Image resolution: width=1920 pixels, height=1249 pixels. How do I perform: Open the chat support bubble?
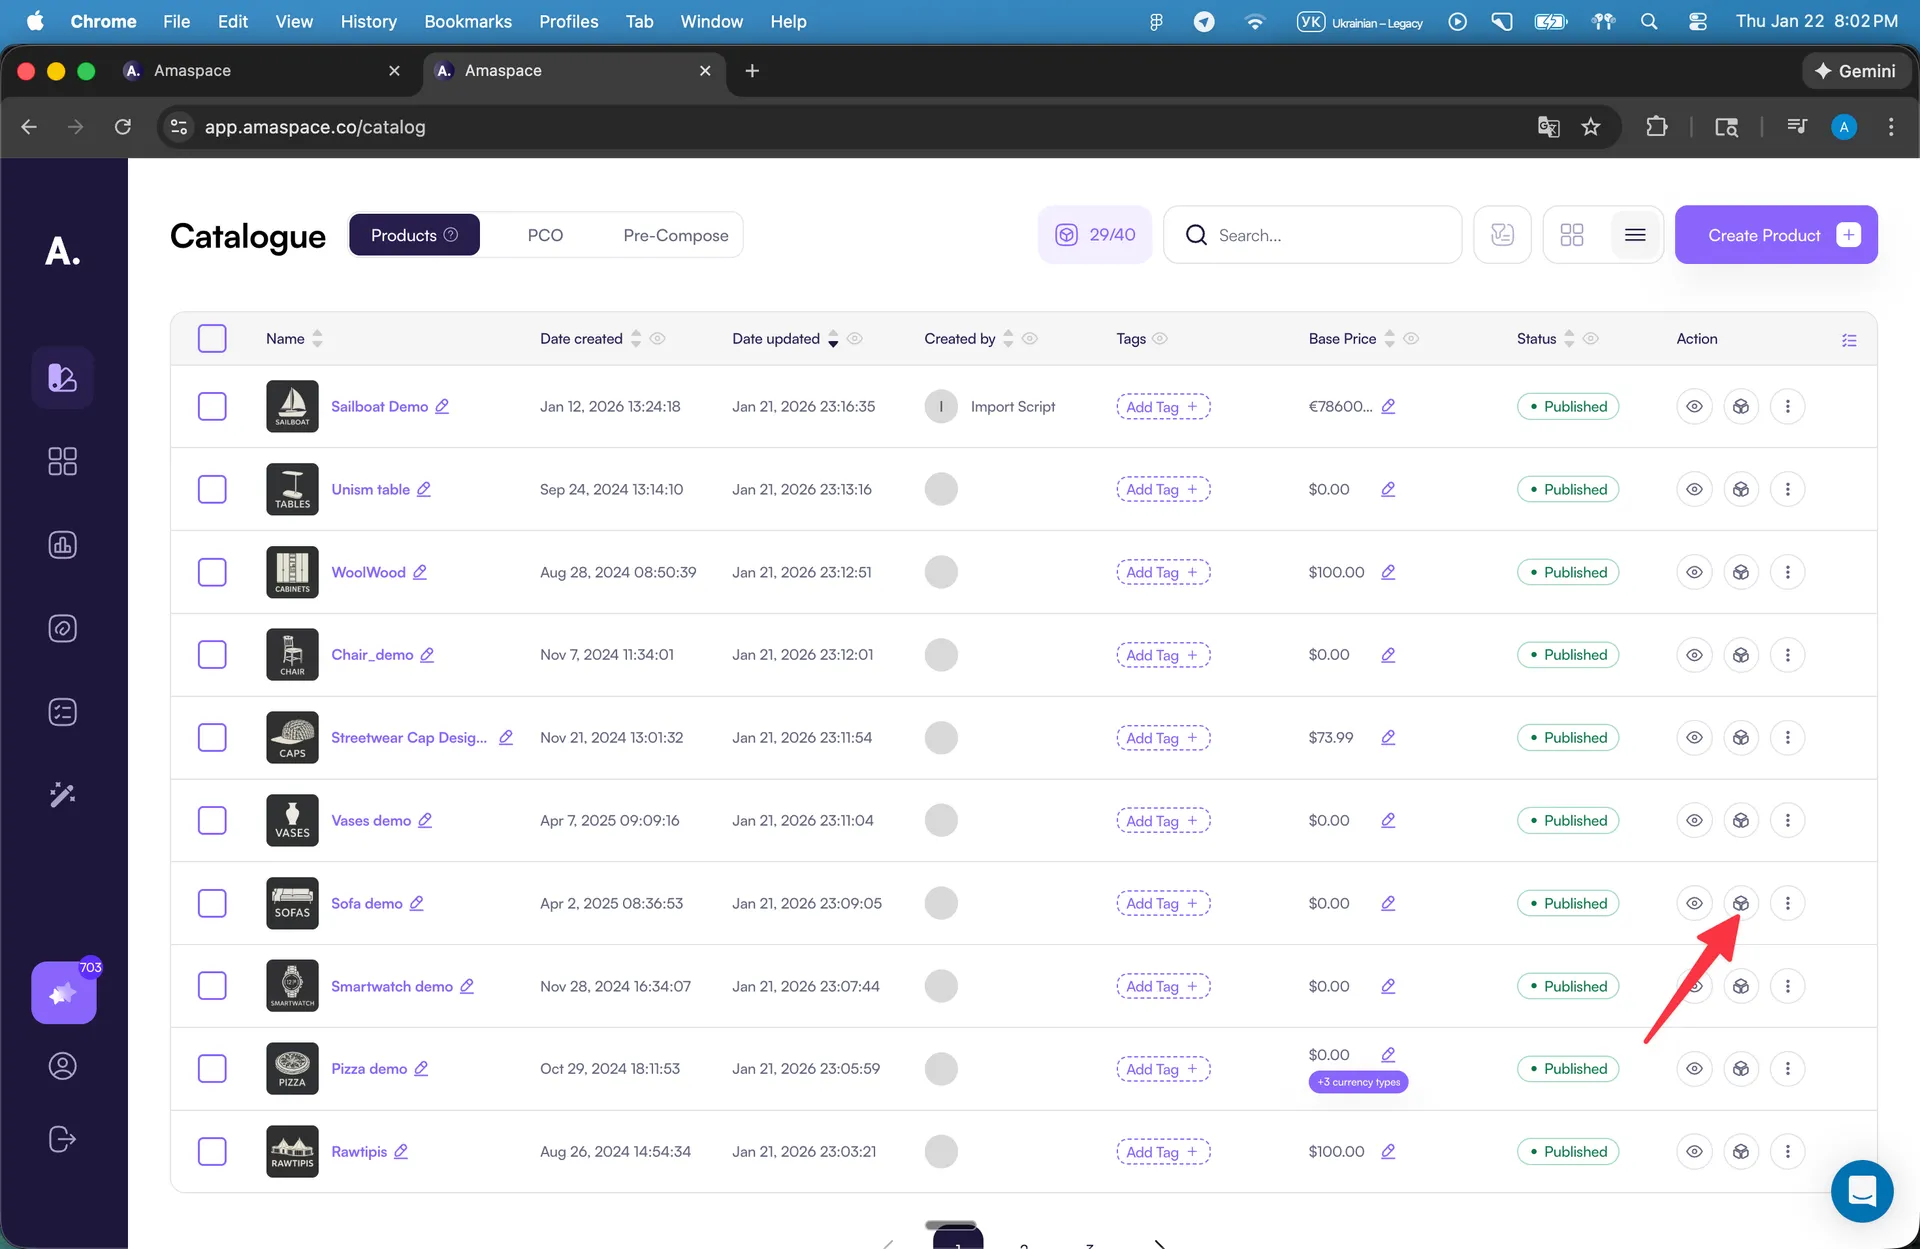[x=1861, y=1190]
